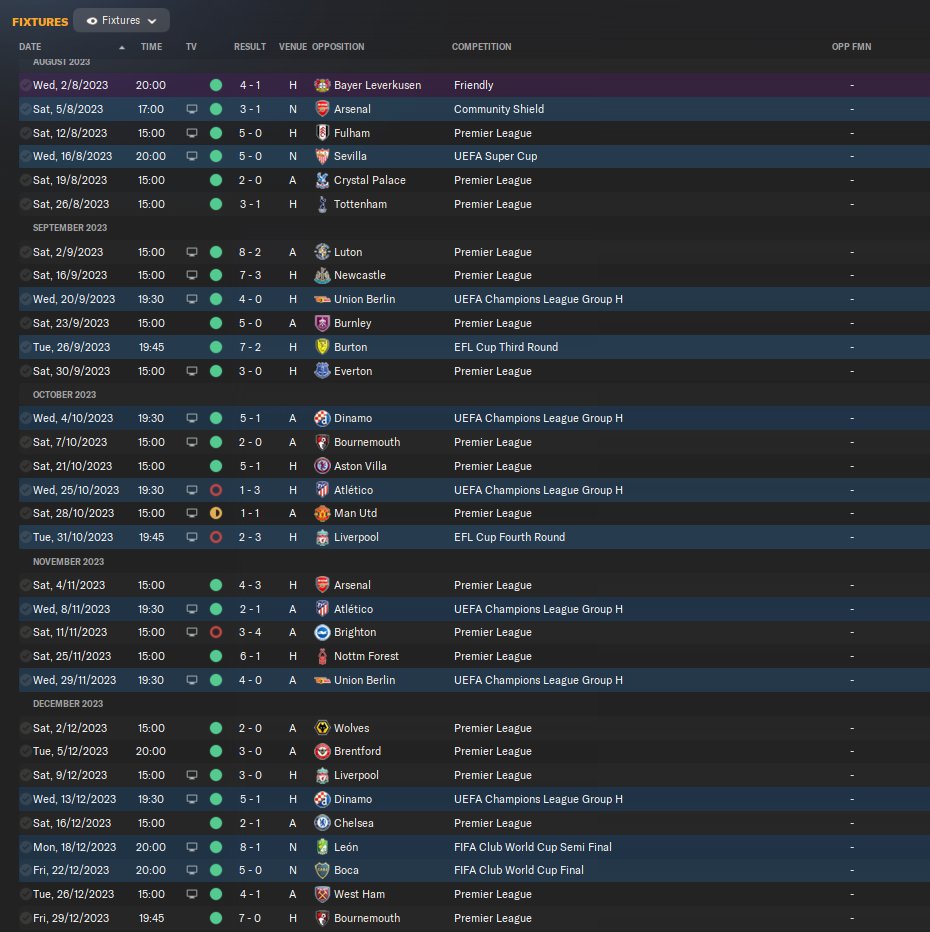Viewport: 930px width, 932px height.
Task: Click the Fulham club badge
Action: pos(322,133)
